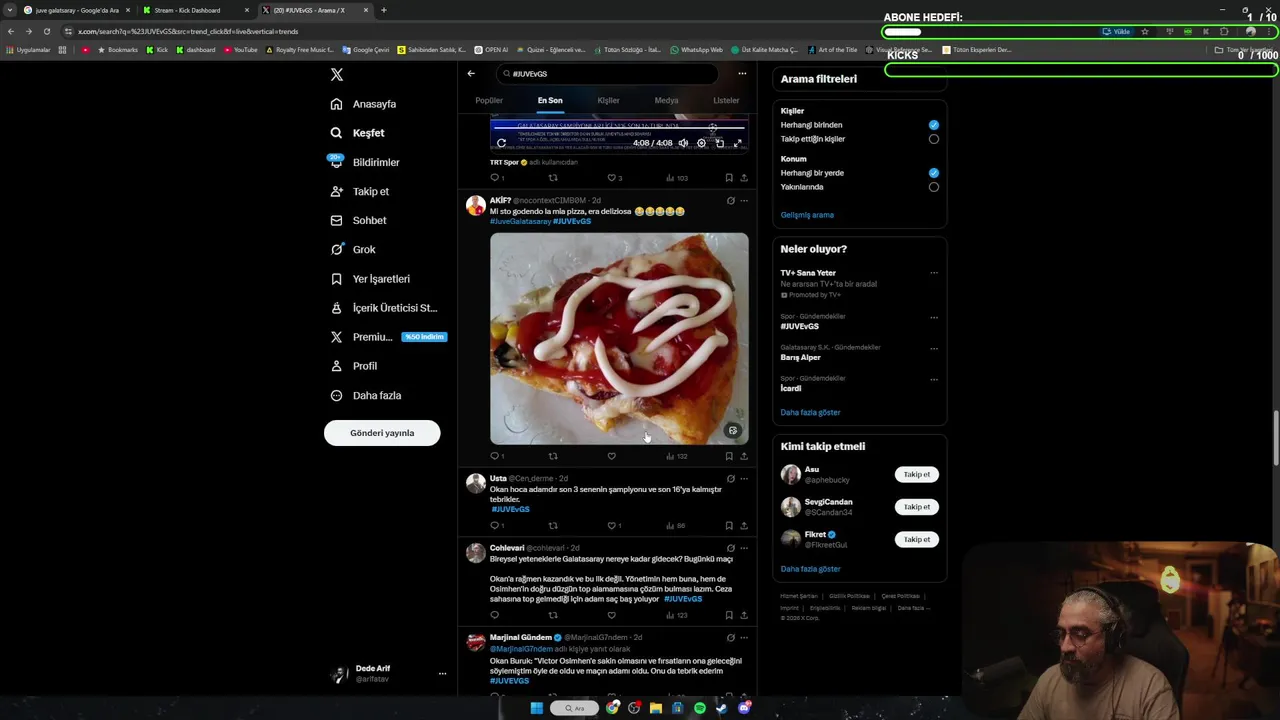Select 'Yakınlarında' location radio
The height and width of the screenshot is (720, 1280).
tap(934, 187)
